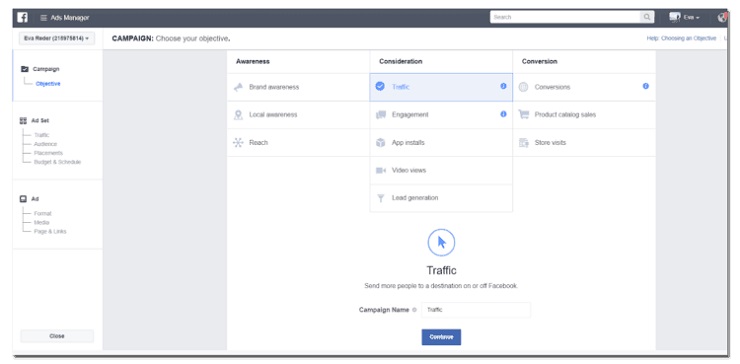Select the Brand awareness objective
740x364 pixels.
click(298, 87)
